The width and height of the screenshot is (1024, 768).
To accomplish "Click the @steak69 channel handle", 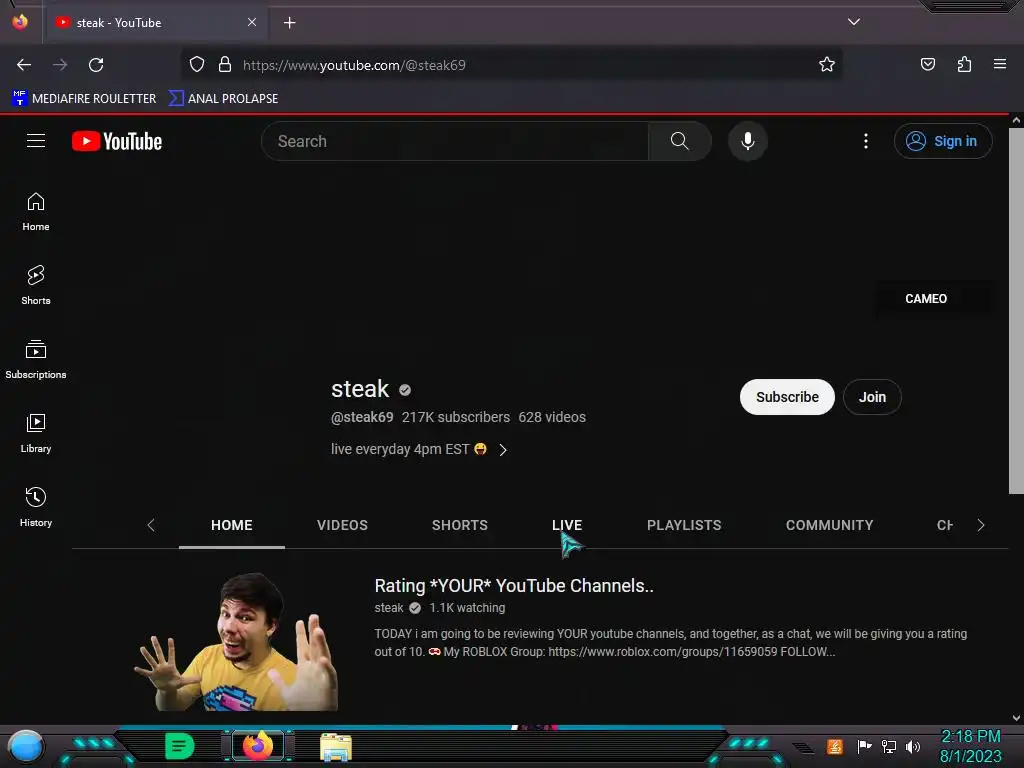I will pos(362,417).
